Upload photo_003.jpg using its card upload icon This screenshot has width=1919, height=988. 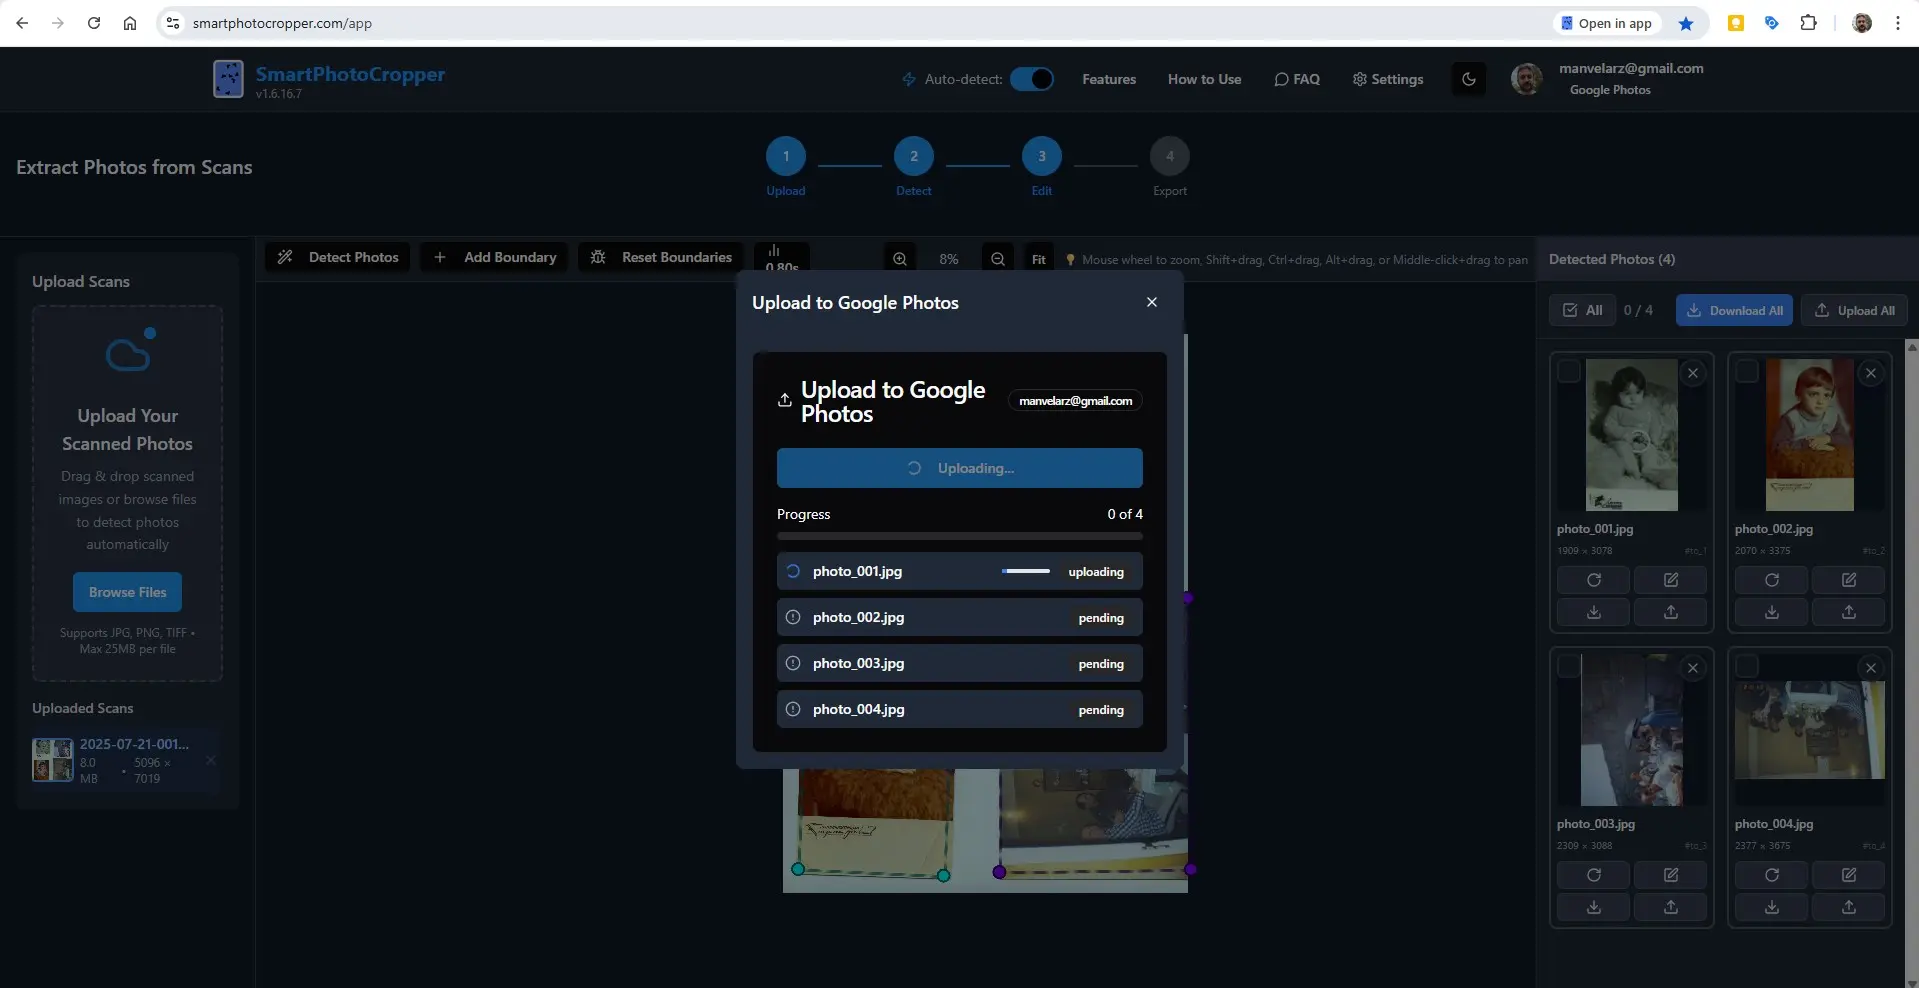pos(1671,907)
